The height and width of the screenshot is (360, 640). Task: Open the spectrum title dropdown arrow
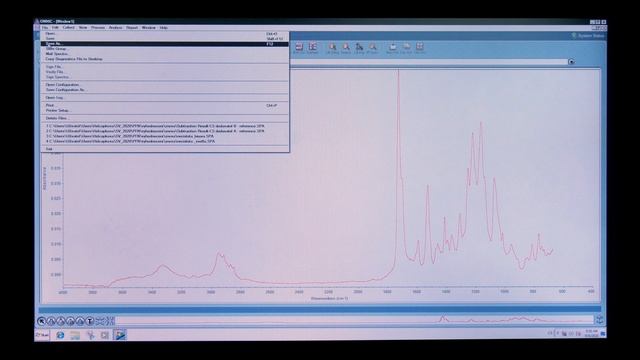coord(571,62)
